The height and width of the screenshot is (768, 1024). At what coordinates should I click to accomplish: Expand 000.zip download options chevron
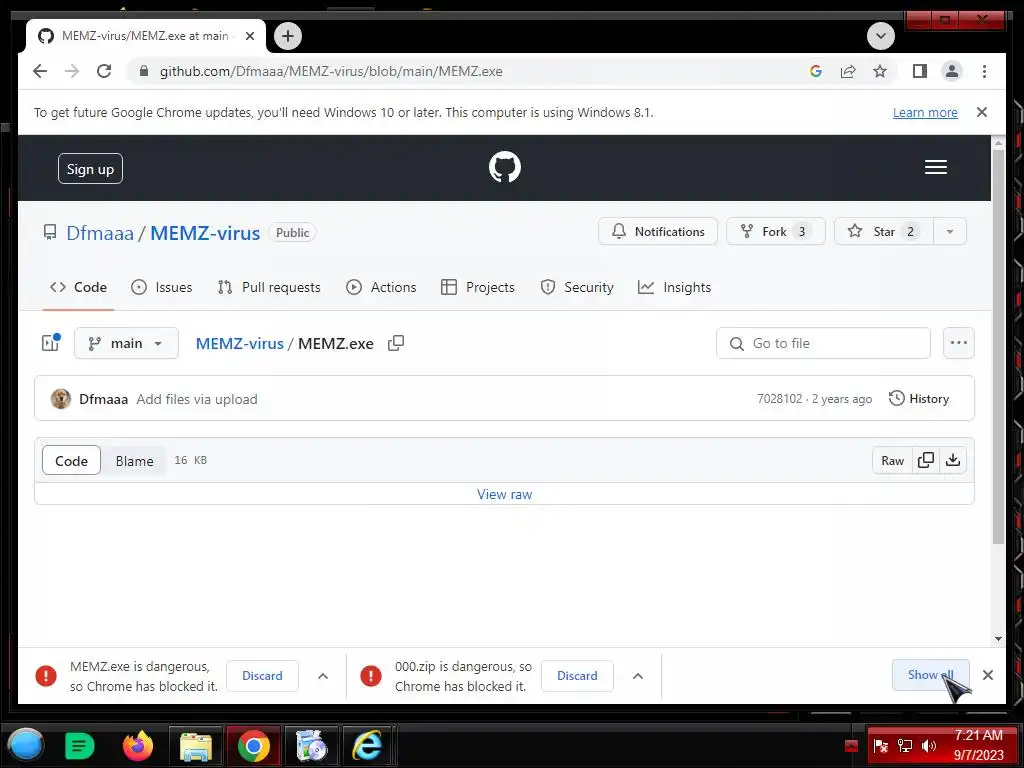tap(638, 676)
